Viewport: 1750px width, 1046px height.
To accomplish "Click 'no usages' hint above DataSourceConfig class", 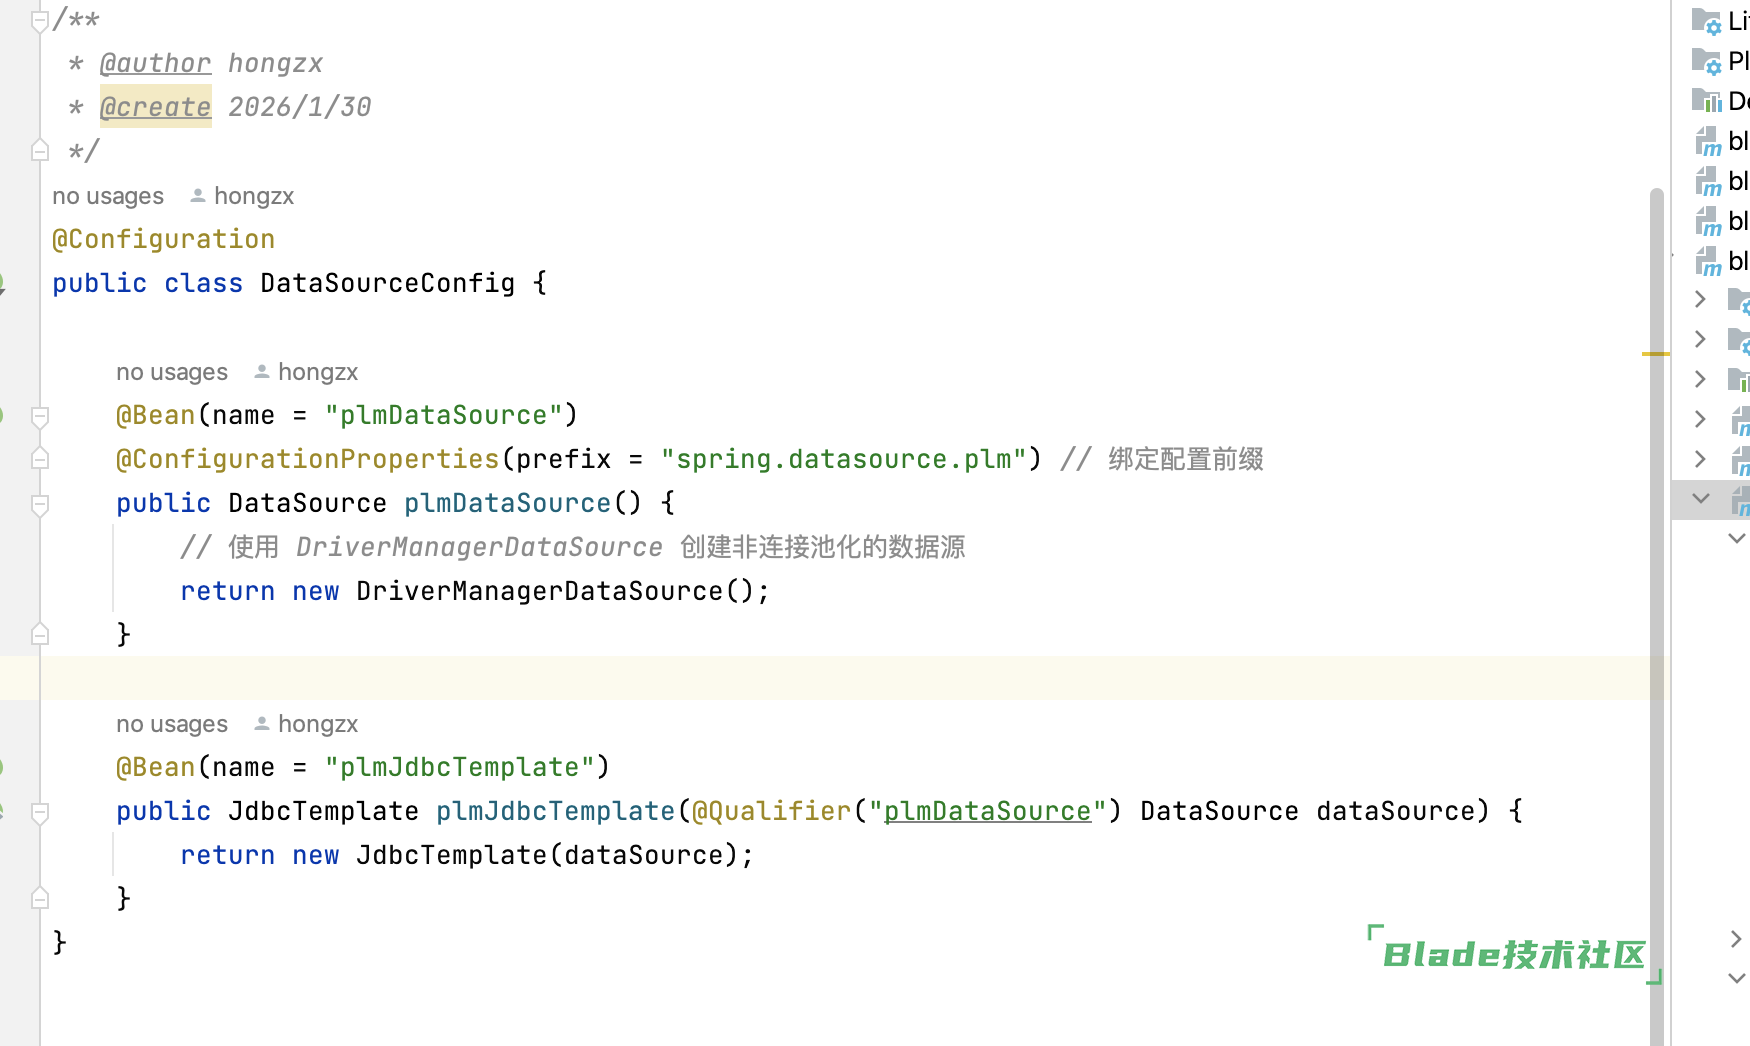I will 108,196.
